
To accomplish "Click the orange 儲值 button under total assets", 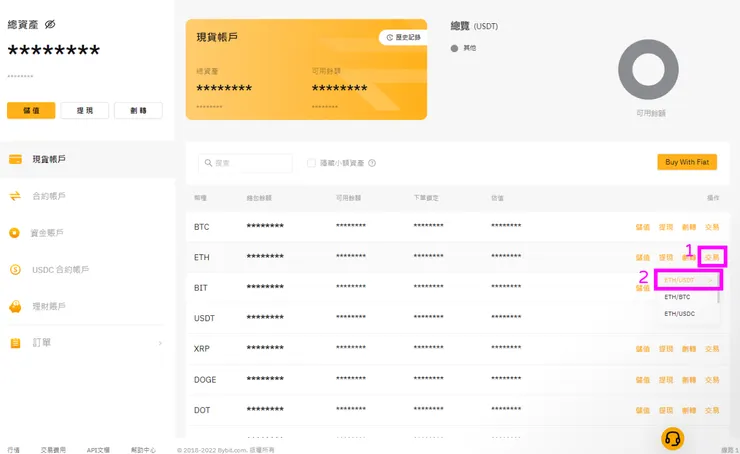I will click(31, 110).
